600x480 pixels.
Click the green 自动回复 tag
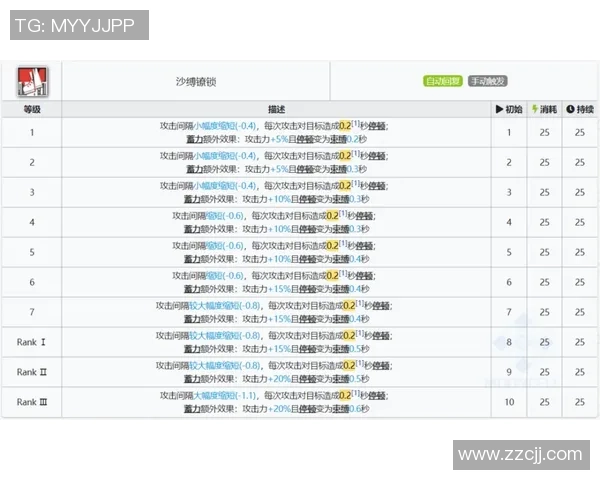coord(443,81)
